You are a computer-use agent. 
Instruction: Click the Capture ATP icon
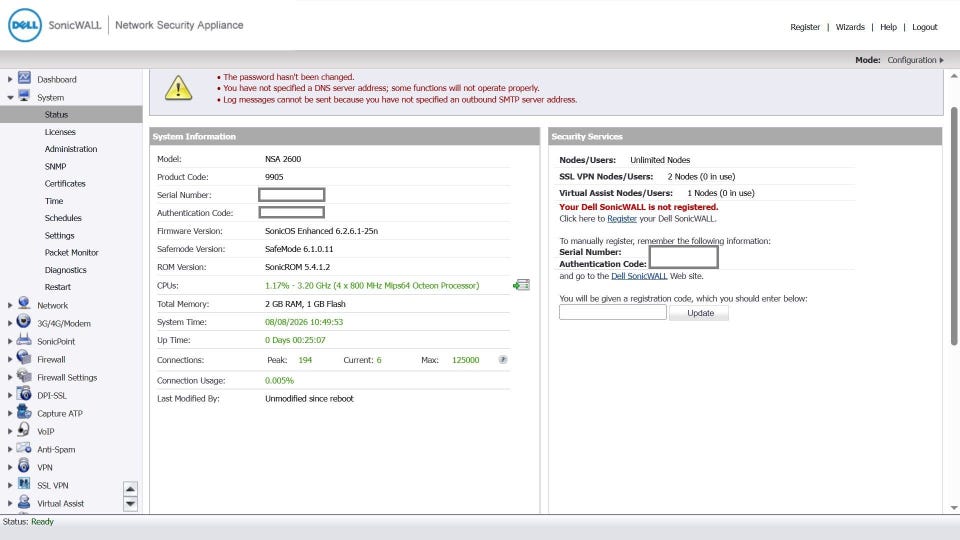(x=24, y=412)
